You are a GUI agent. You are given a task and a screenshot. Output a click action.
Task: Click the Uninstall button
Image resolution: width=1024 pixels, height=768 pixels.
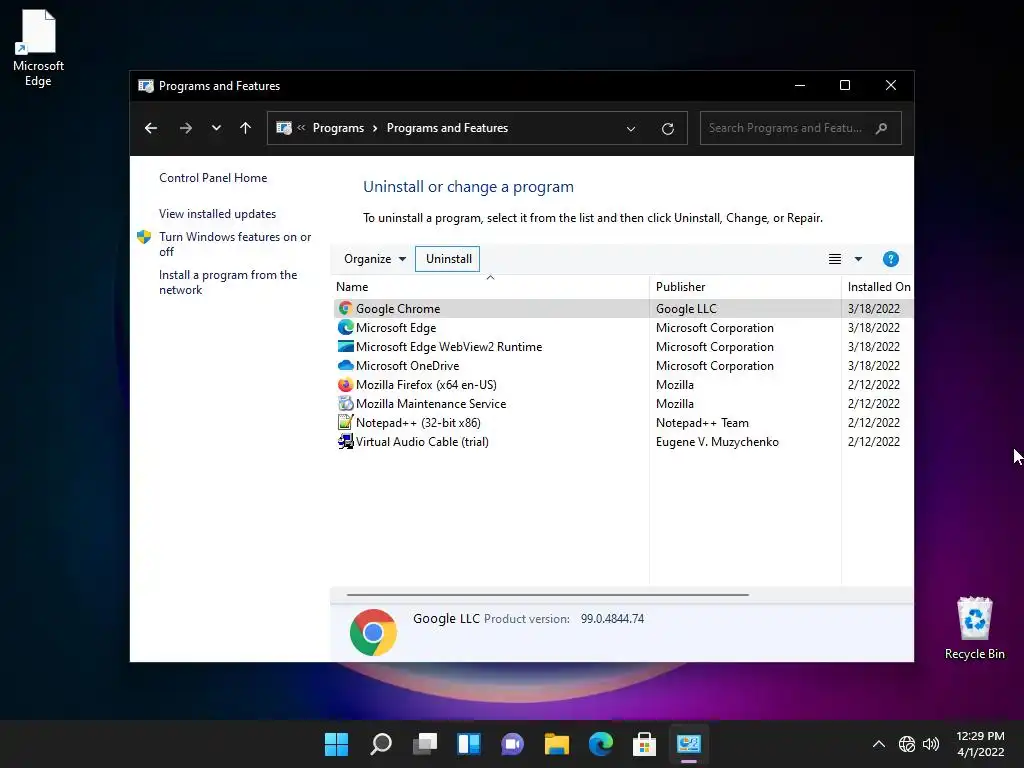tap(448, 259)
